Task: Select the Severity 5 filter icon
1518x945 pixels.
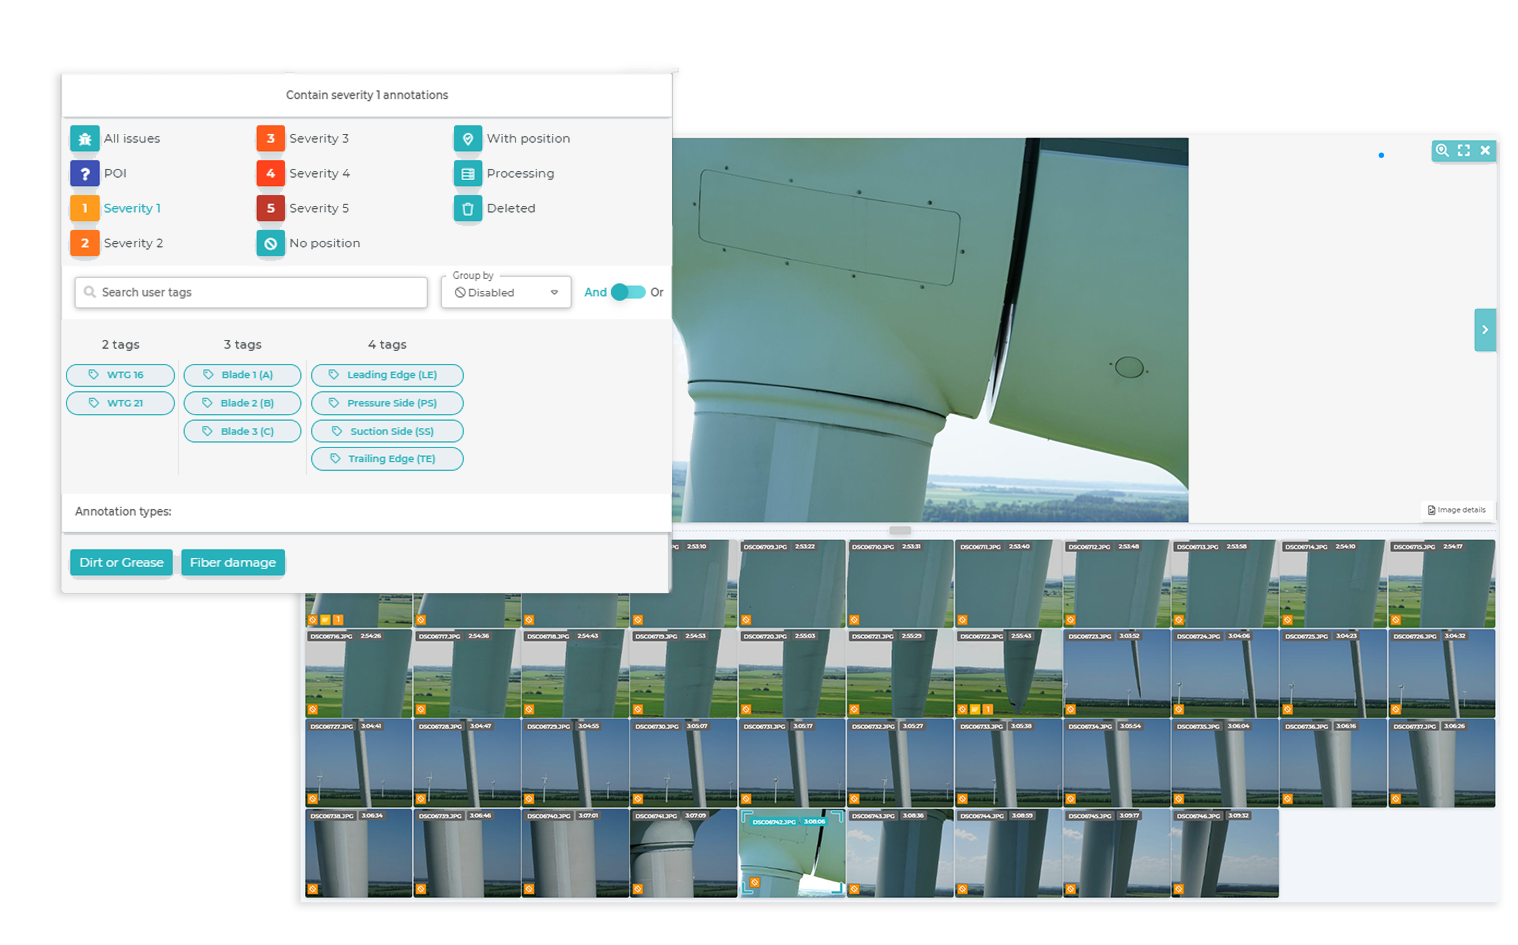Action: [270, 209]
